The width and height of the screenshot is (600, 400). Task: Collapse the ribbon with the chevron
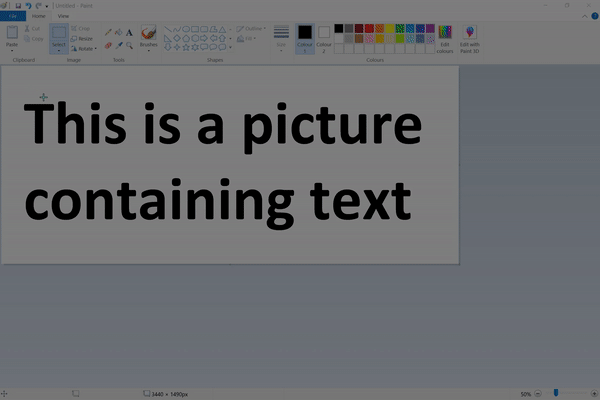point(585,16)
